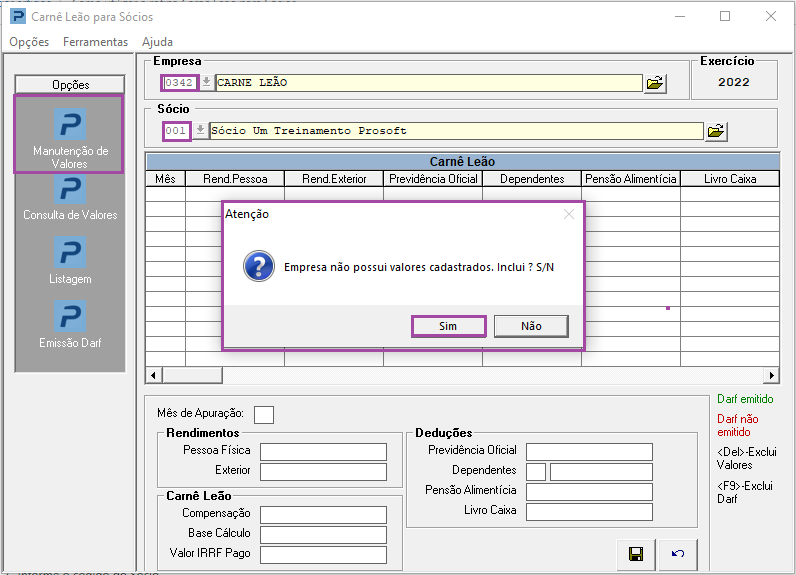Image resolution: width=796 pixels, height=575 pixels.
Task: Click the CARNE LEÃO company name field
Action: (429, 82)
